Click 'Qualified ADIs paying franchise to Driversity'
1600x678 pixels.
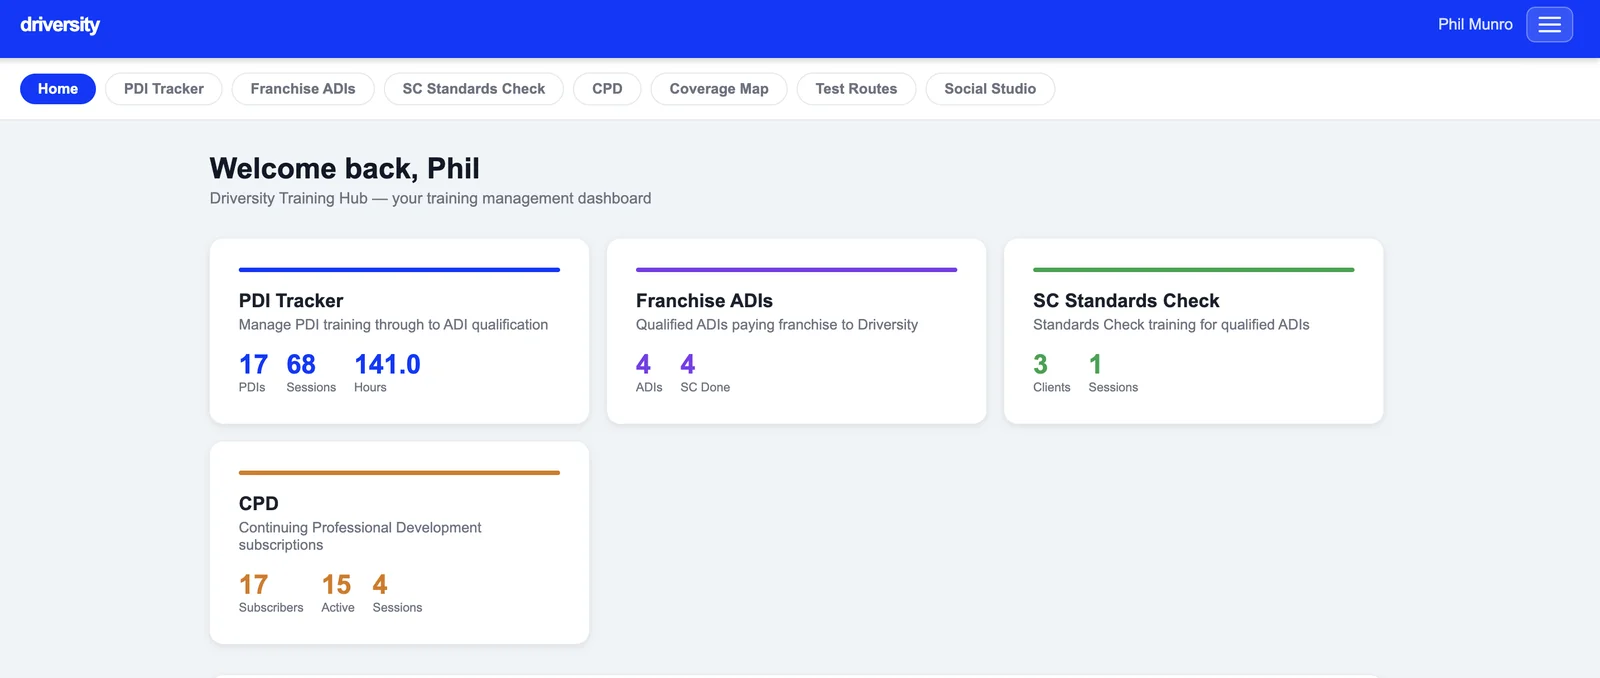tap(777, 325)
